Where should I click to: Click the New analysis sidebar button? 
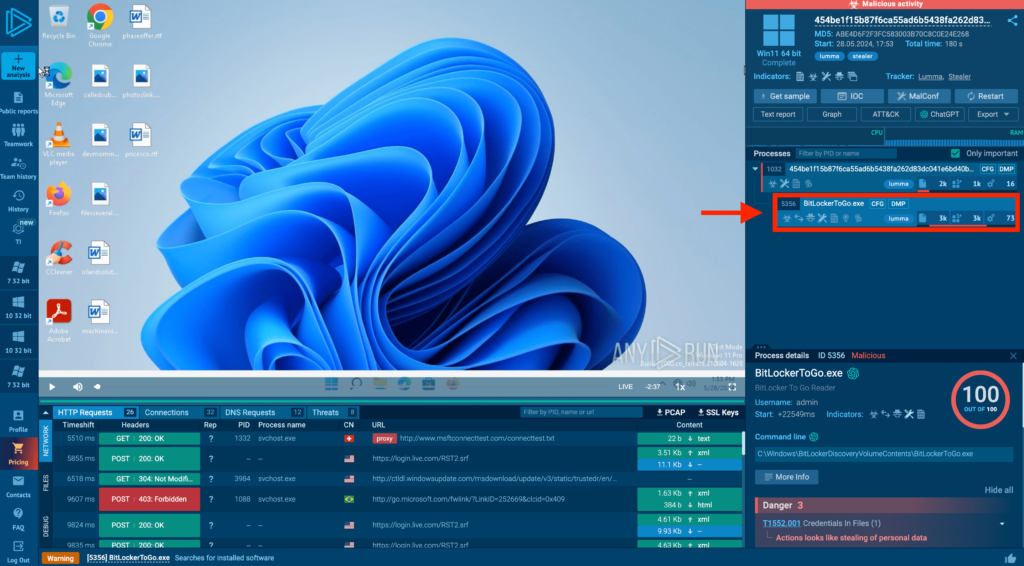pyautogui.click(x=18, y=66)
